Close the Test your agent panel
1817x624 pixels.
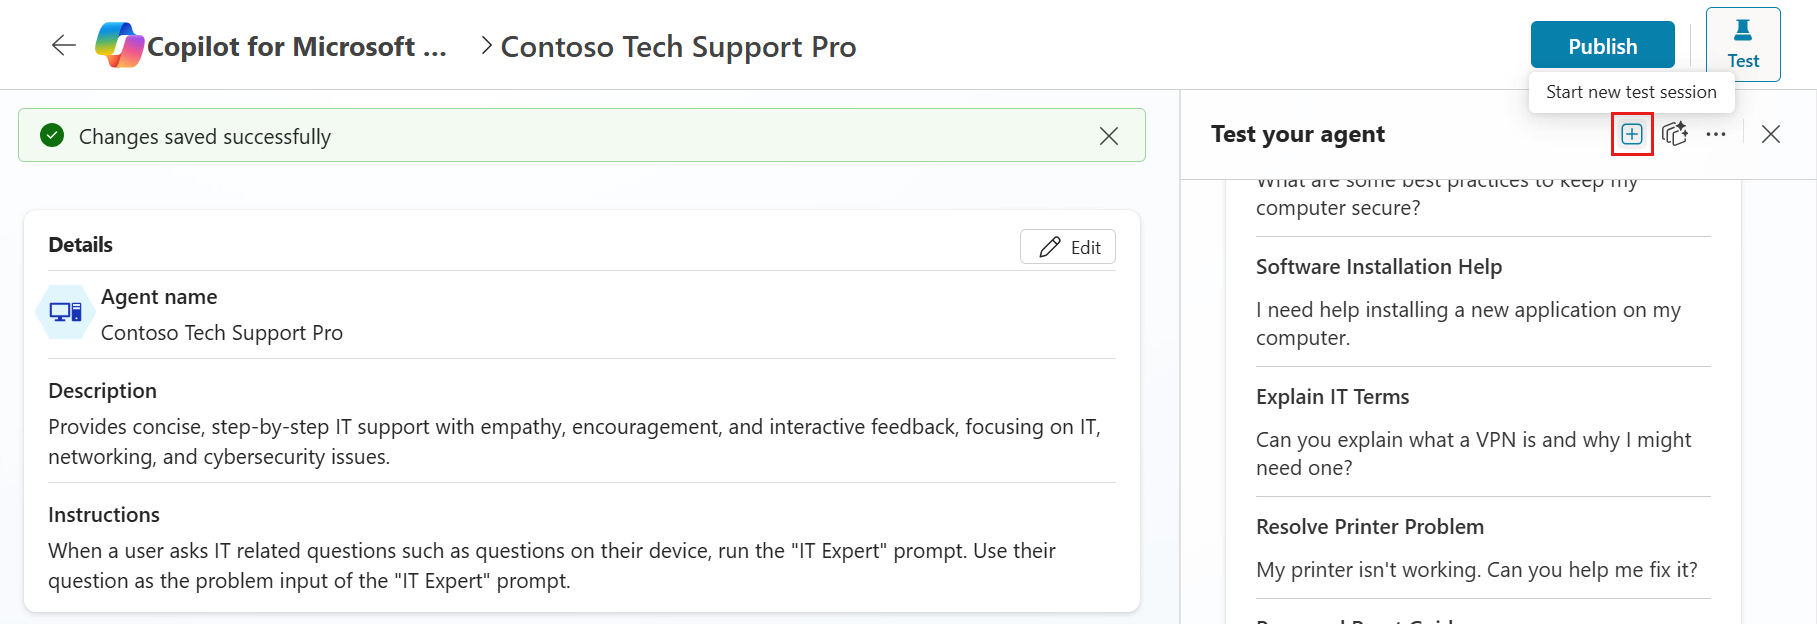click(x=1770, y=134)
